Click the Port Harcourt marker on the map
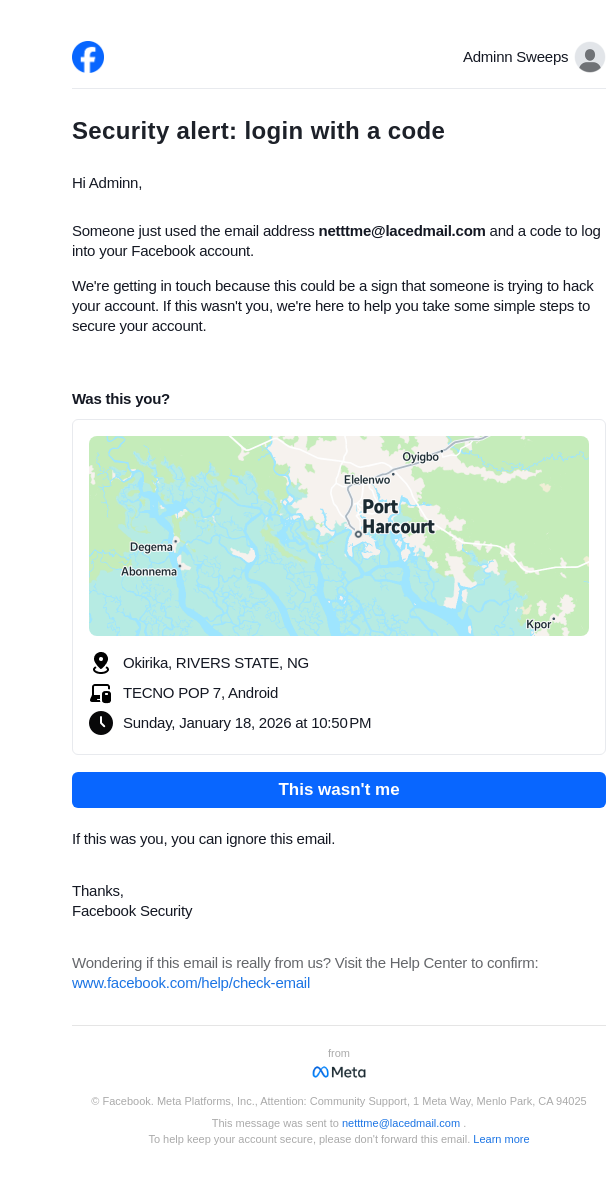614x1195 pixels. click(358, 534)
